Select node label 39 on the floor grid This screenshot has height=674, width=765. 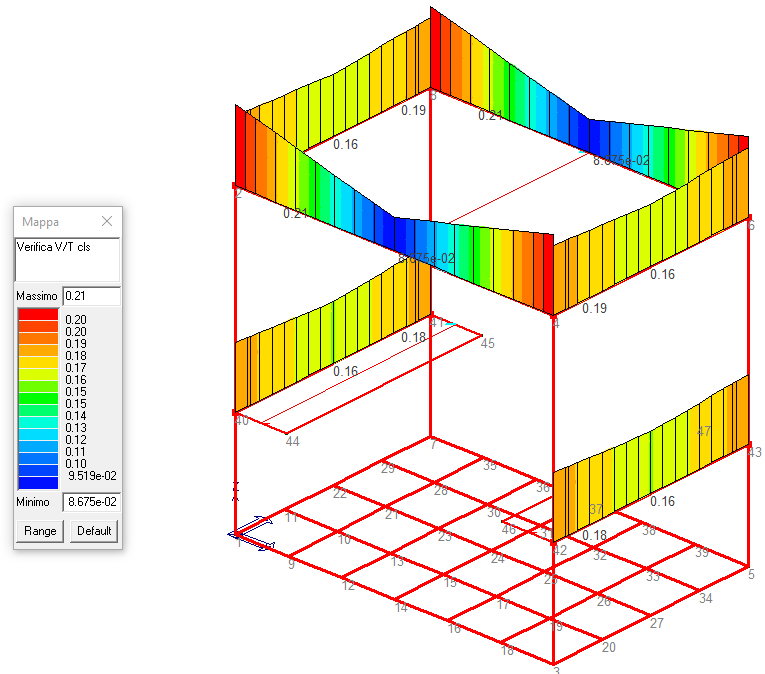[702, 552]
